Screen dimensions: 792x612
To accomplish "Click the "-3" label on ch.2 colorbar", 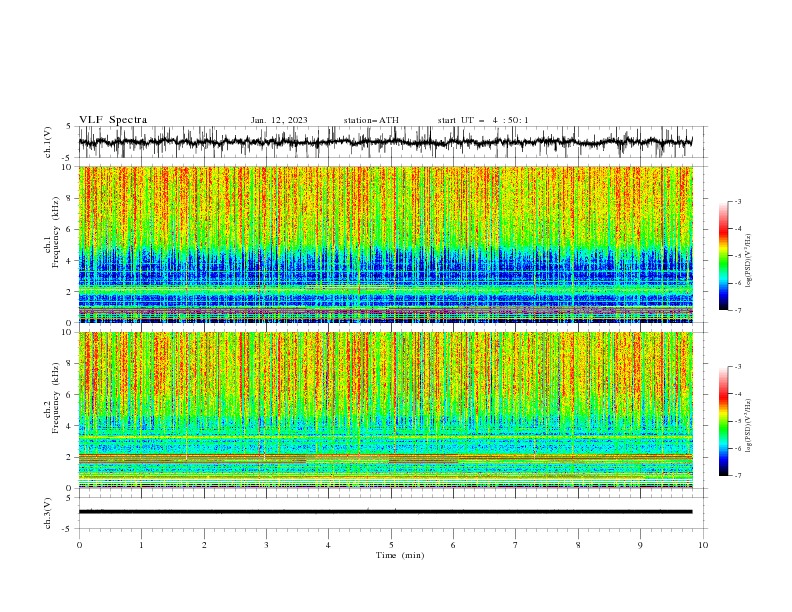I will (x=737, y=367).
